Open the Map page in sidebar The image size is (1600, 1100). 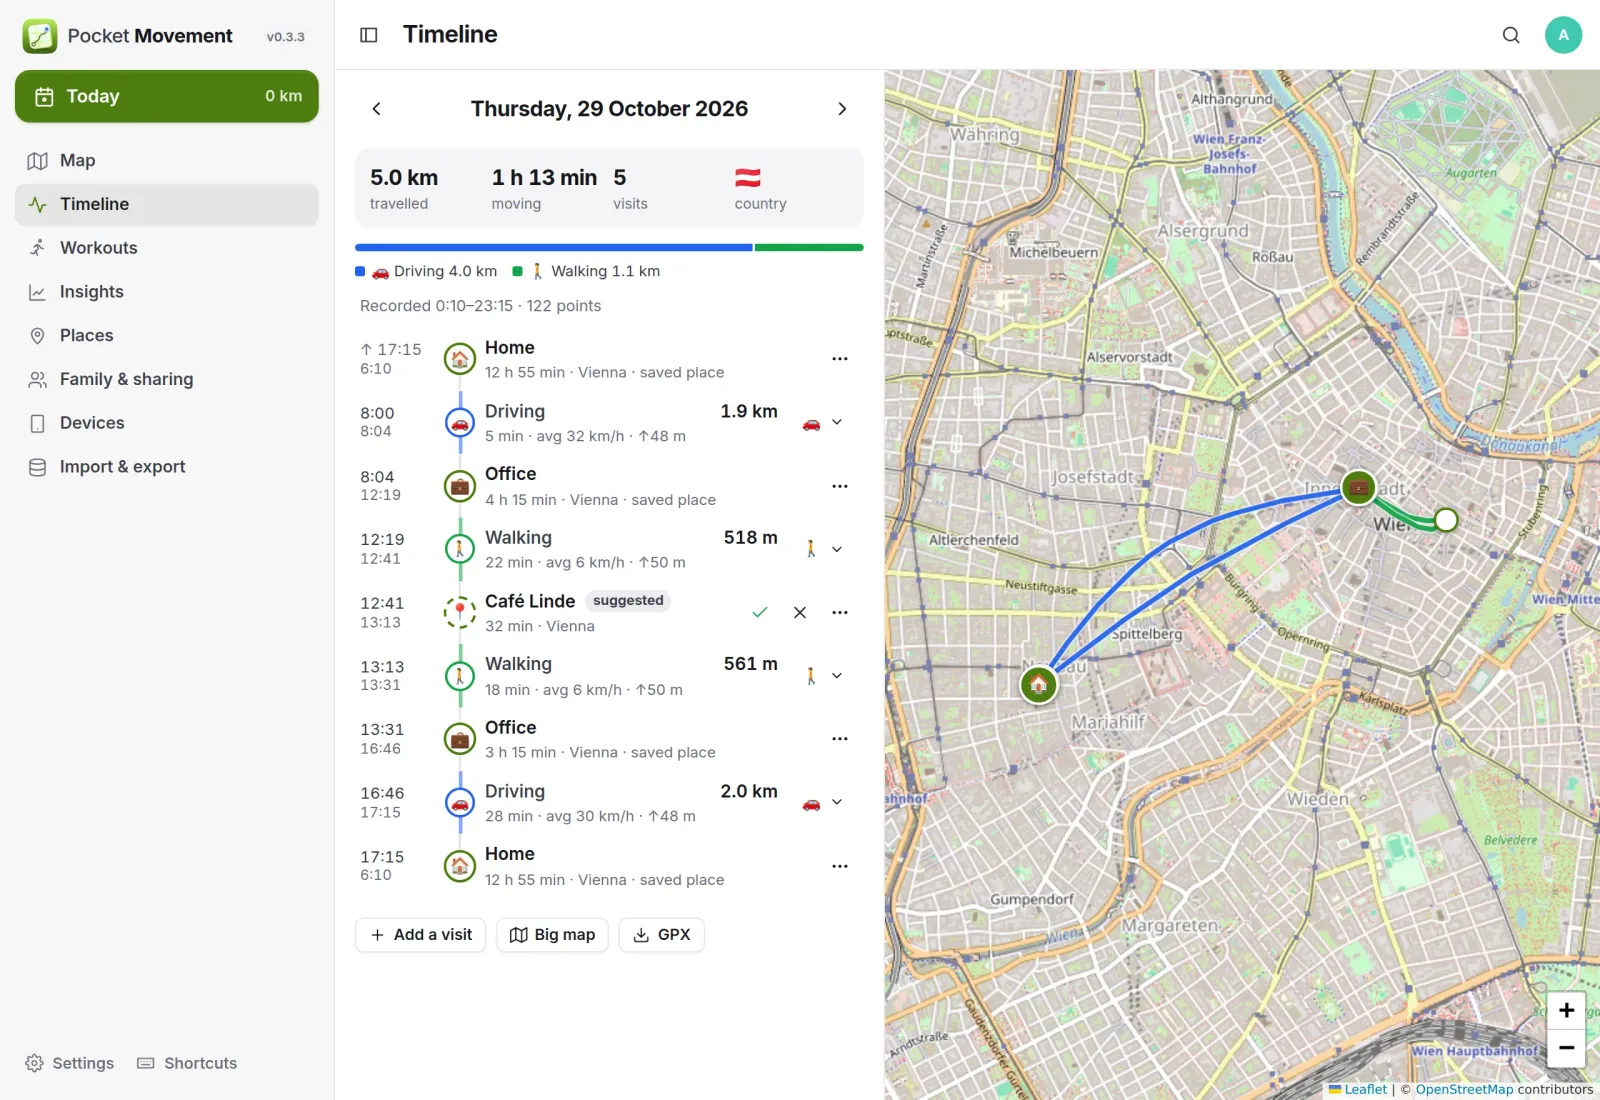tap(167, 160)
